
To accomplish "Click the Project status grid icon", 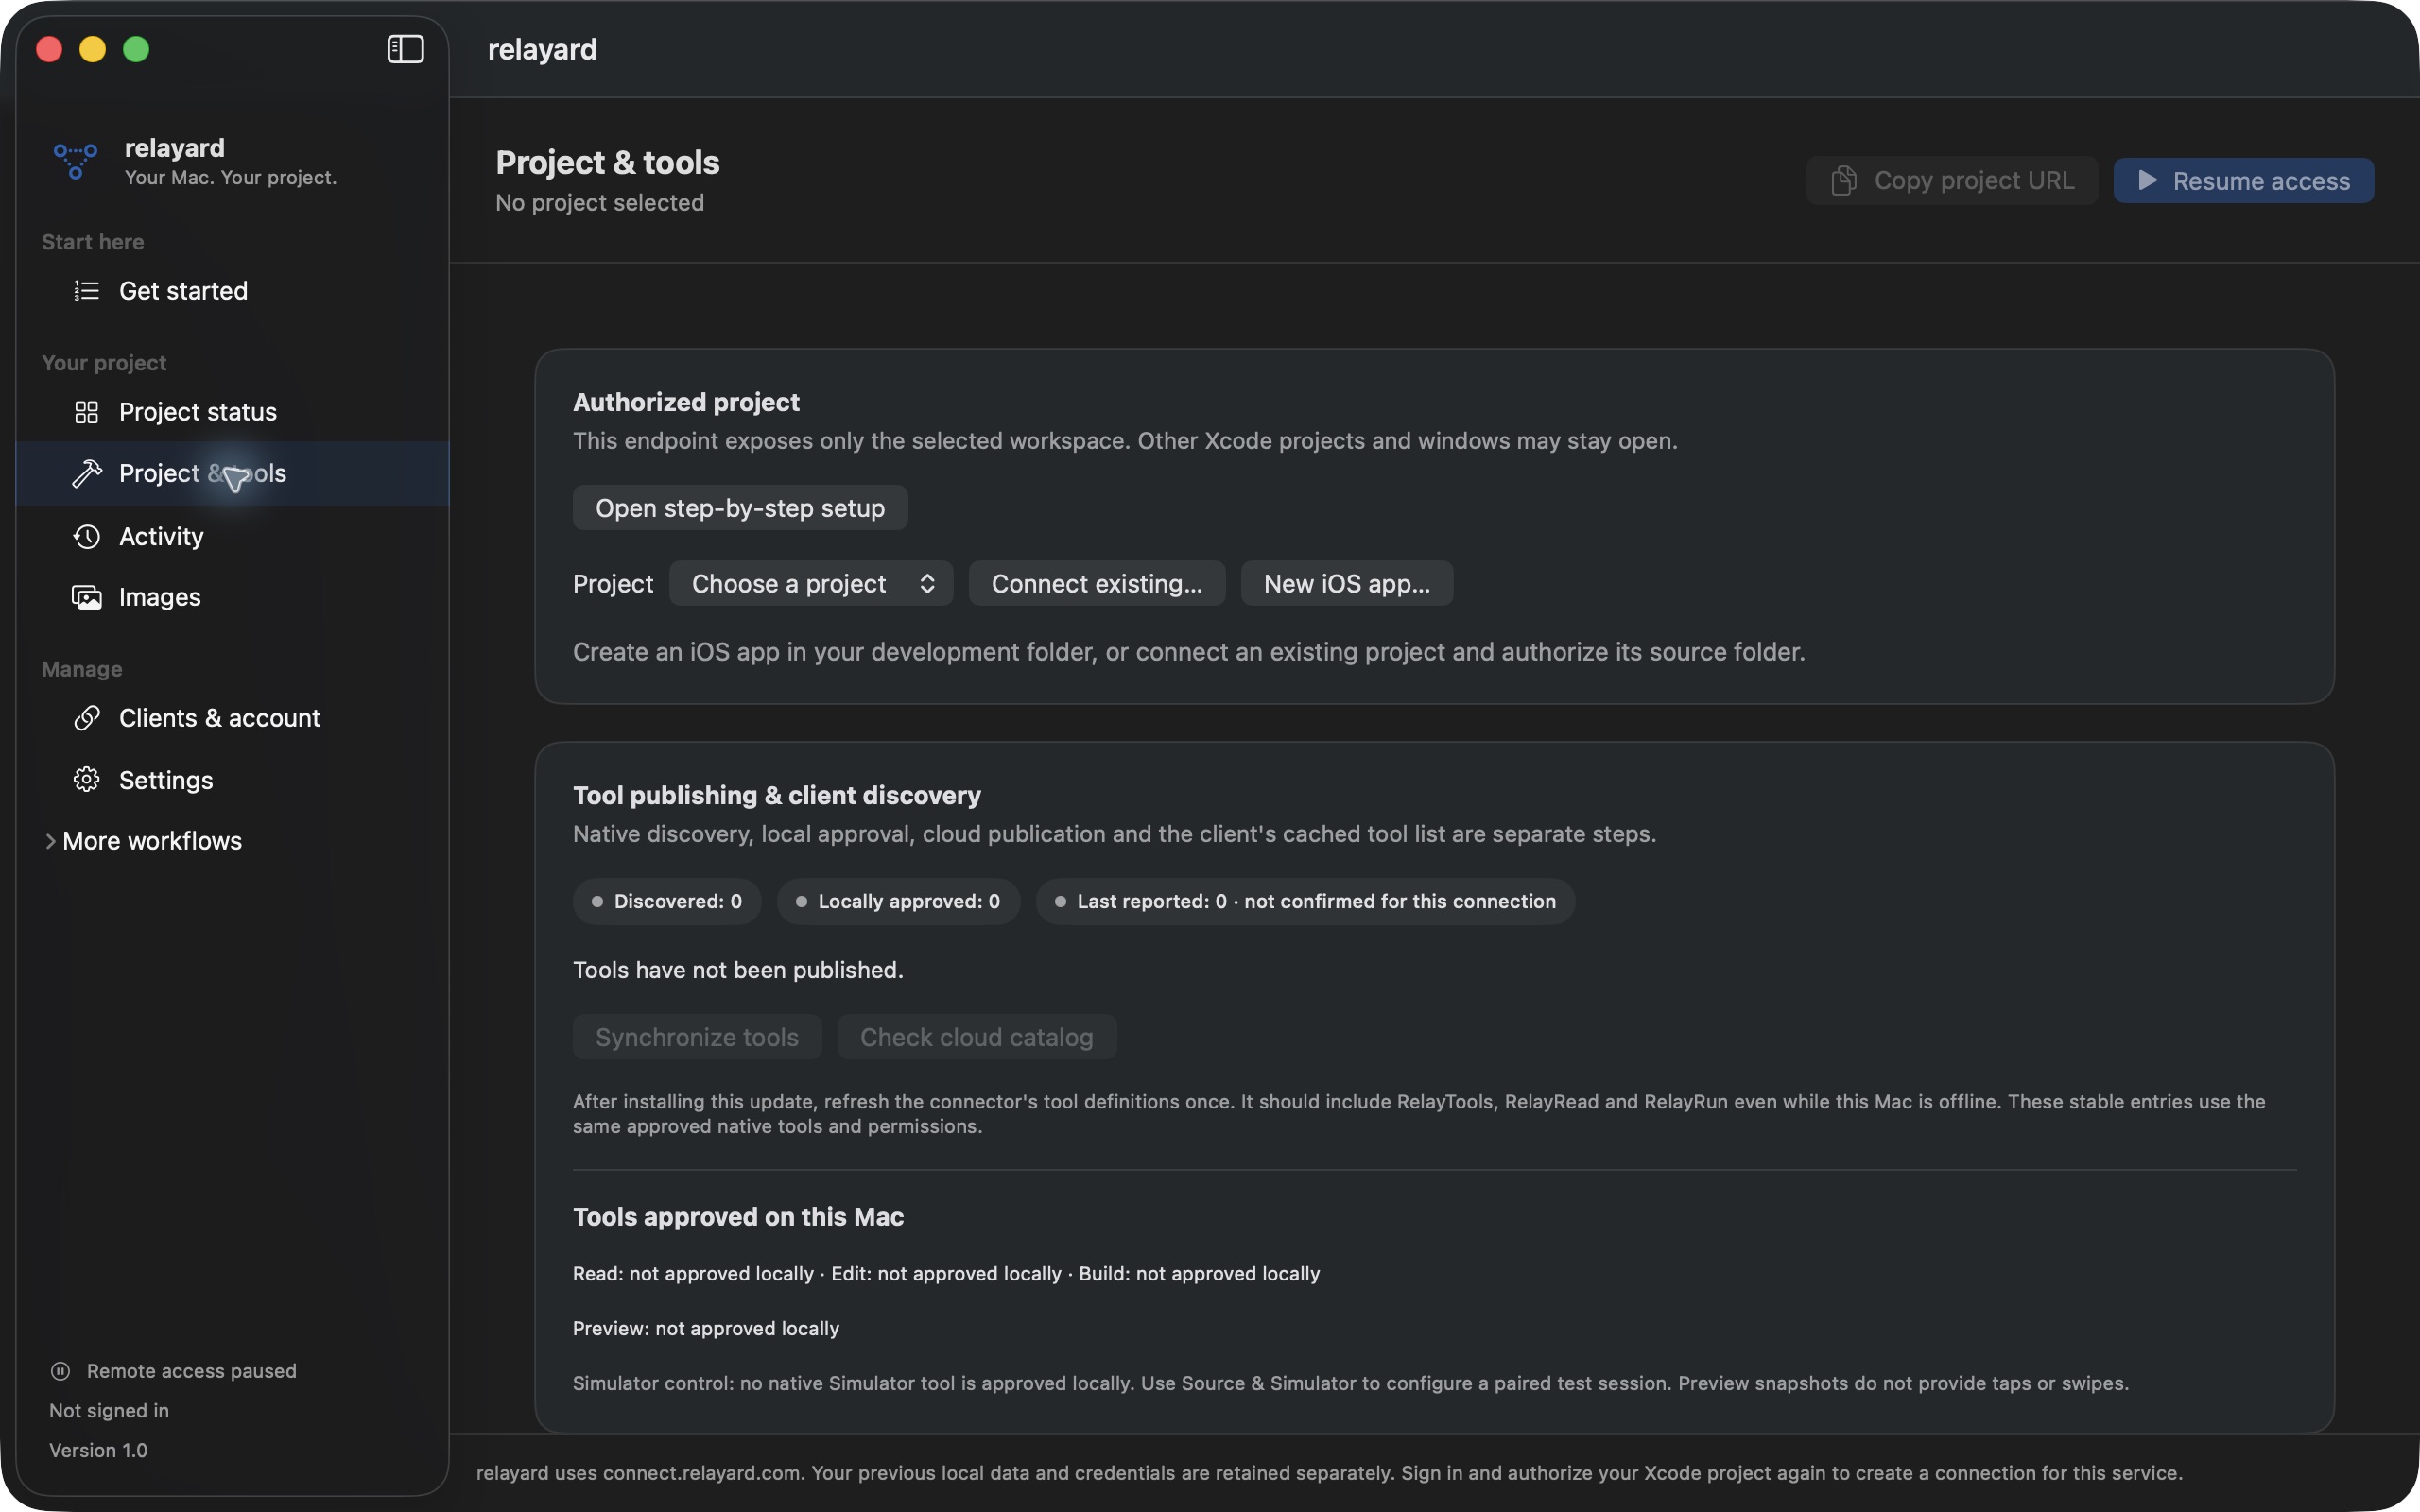I will 87,412.
